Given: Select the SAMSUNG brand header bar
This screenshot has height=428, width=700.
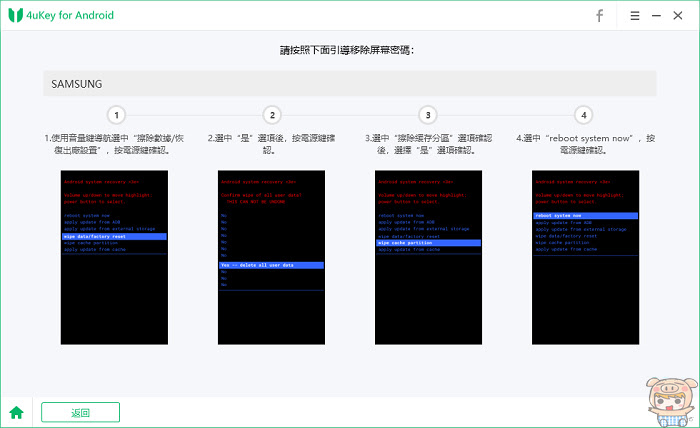Looking at the screenshot, I should tap(350, 83).
